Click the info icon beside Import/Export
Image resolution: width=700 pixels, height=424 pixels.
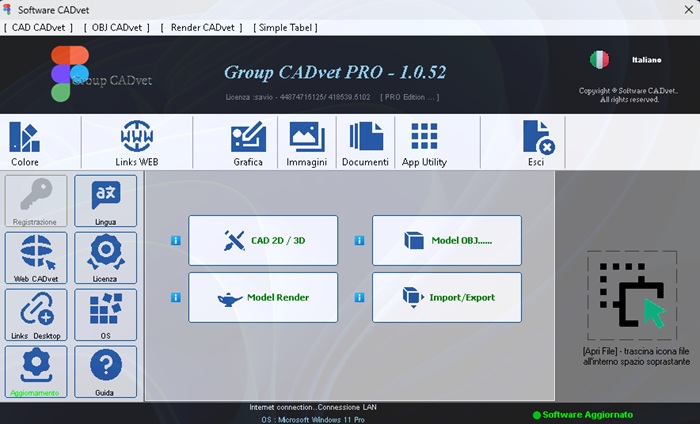359,297
